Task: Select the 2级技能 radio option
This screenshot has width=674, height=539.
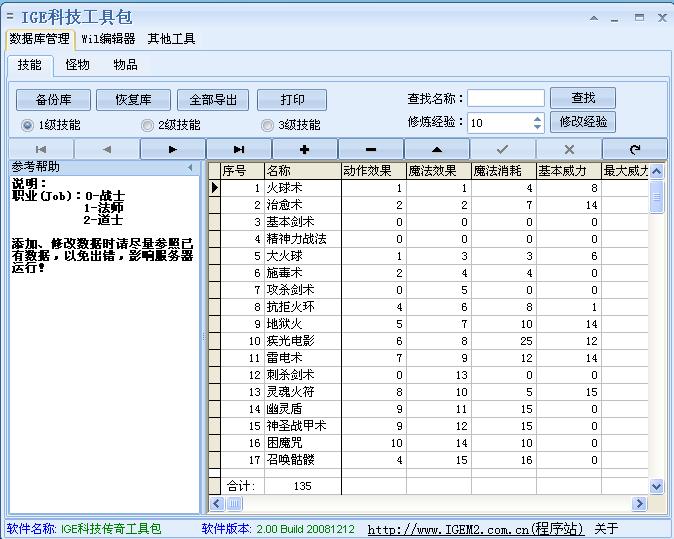Action: [148, 125]
